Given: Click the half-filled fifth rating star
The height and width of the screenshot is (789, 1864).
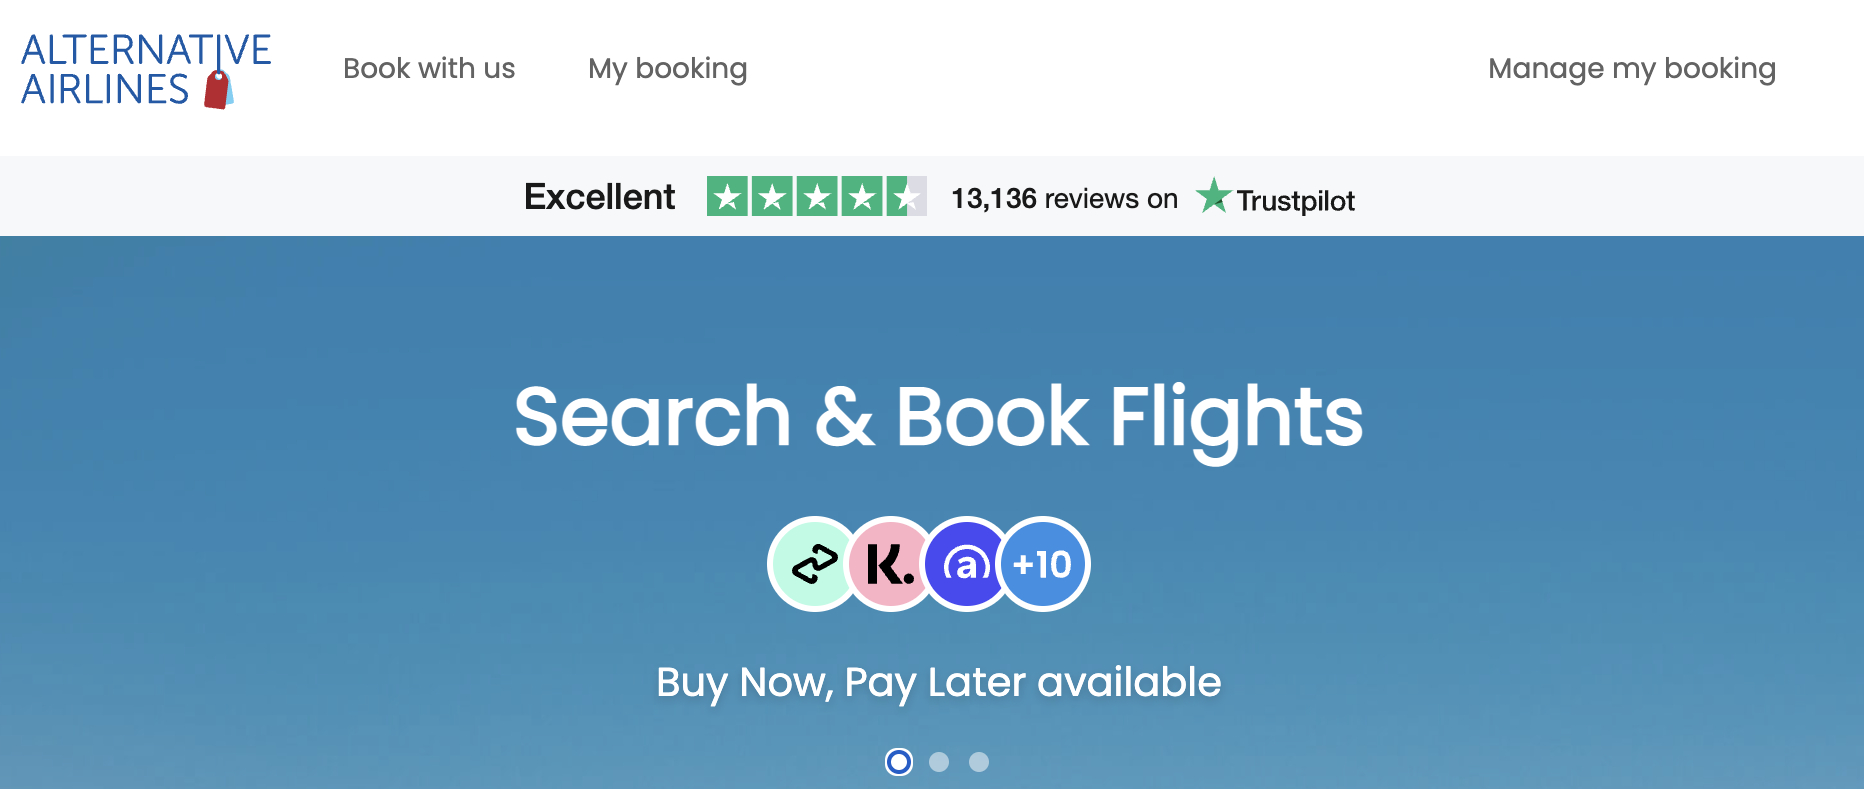Looking at the screenshot, I should tap(906, 196).
